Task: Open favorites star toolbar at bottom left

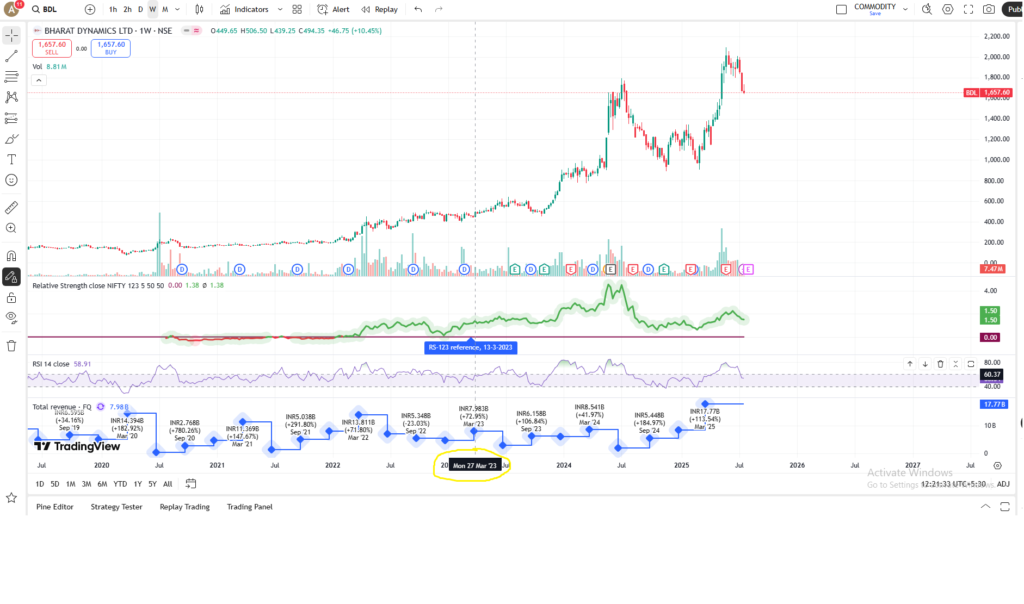Action: click(x=11, y=498)
